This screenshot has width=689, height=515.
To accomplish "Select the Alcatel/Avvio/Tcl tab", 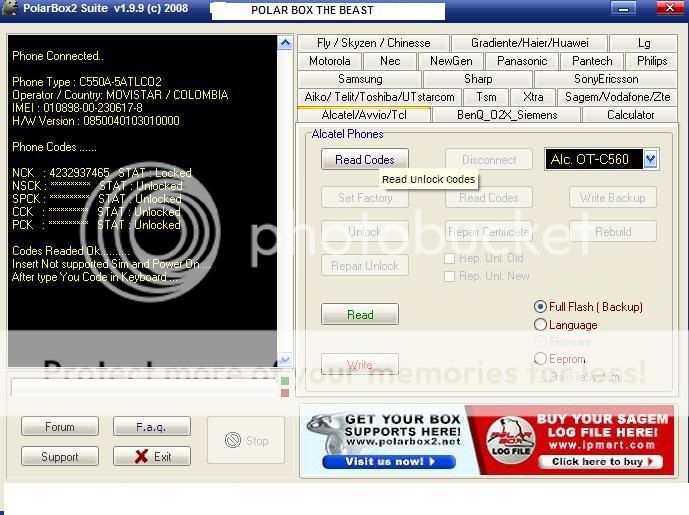I will tap(364, 115).
